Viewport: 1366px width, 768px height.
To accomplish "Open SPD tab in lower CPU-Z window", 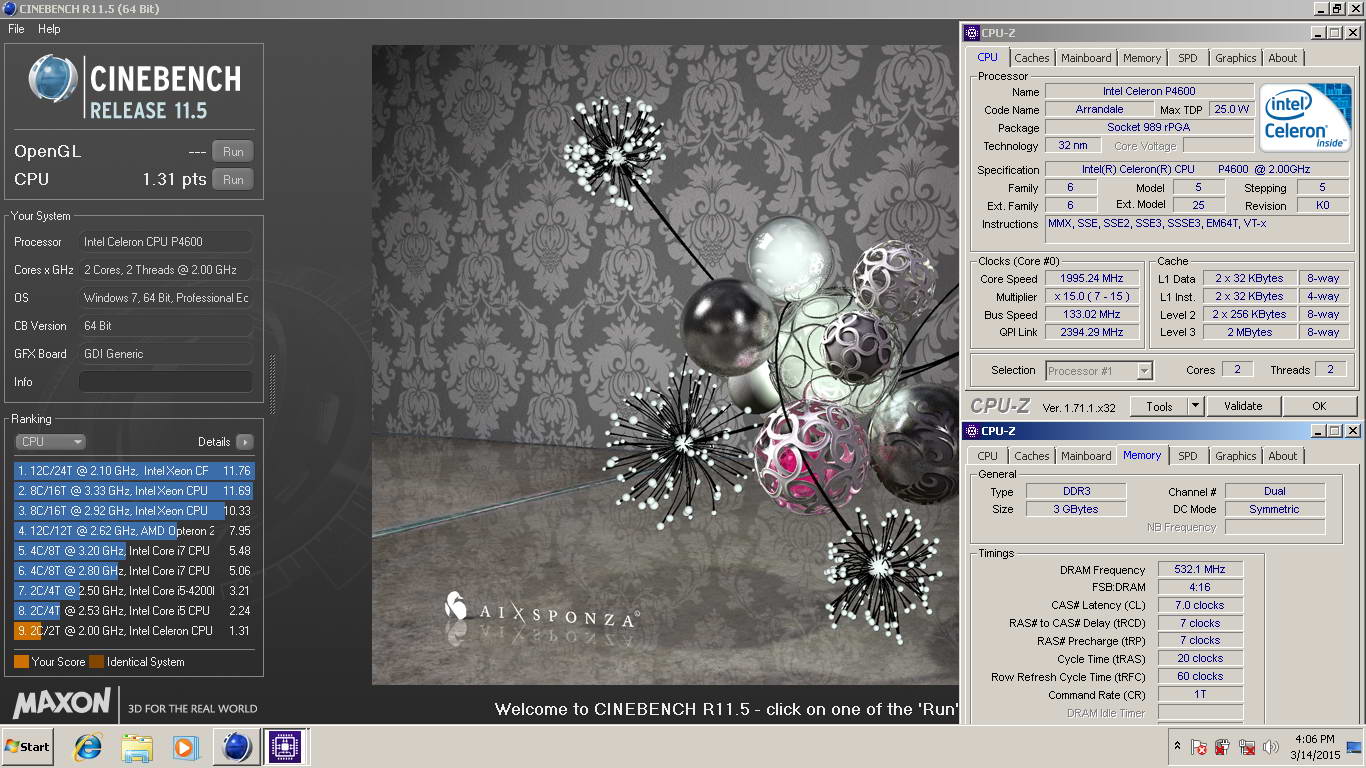I will click(1188, 456).
